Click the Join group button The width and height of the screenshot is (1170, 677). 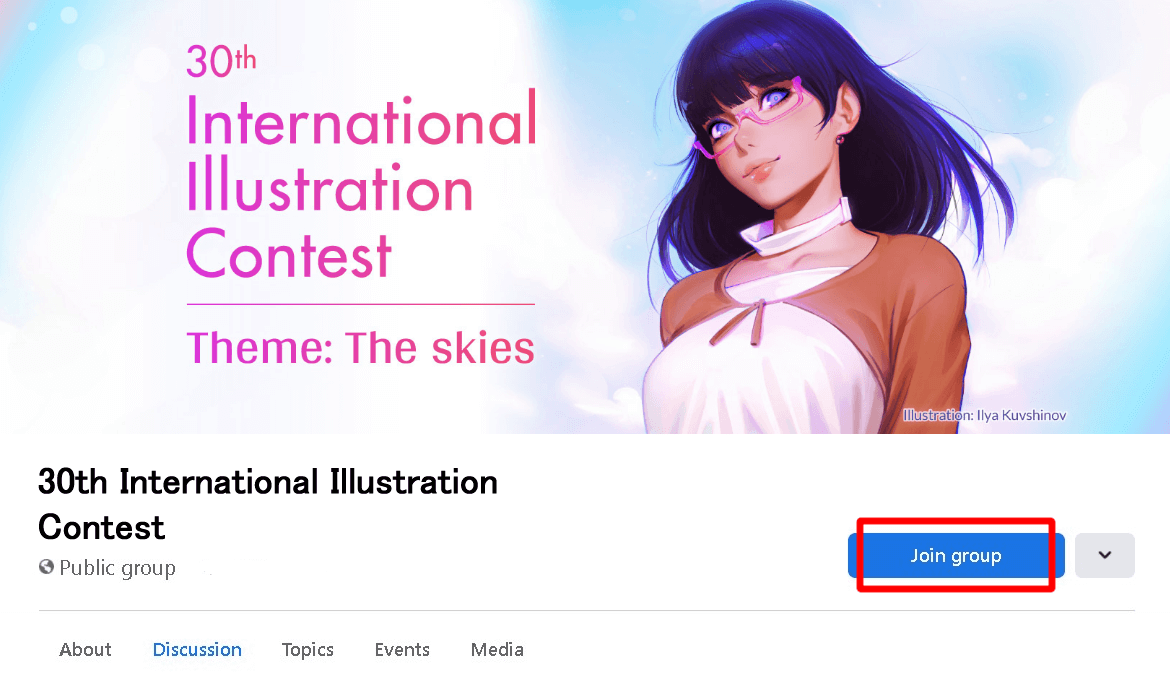coord(956,555)
